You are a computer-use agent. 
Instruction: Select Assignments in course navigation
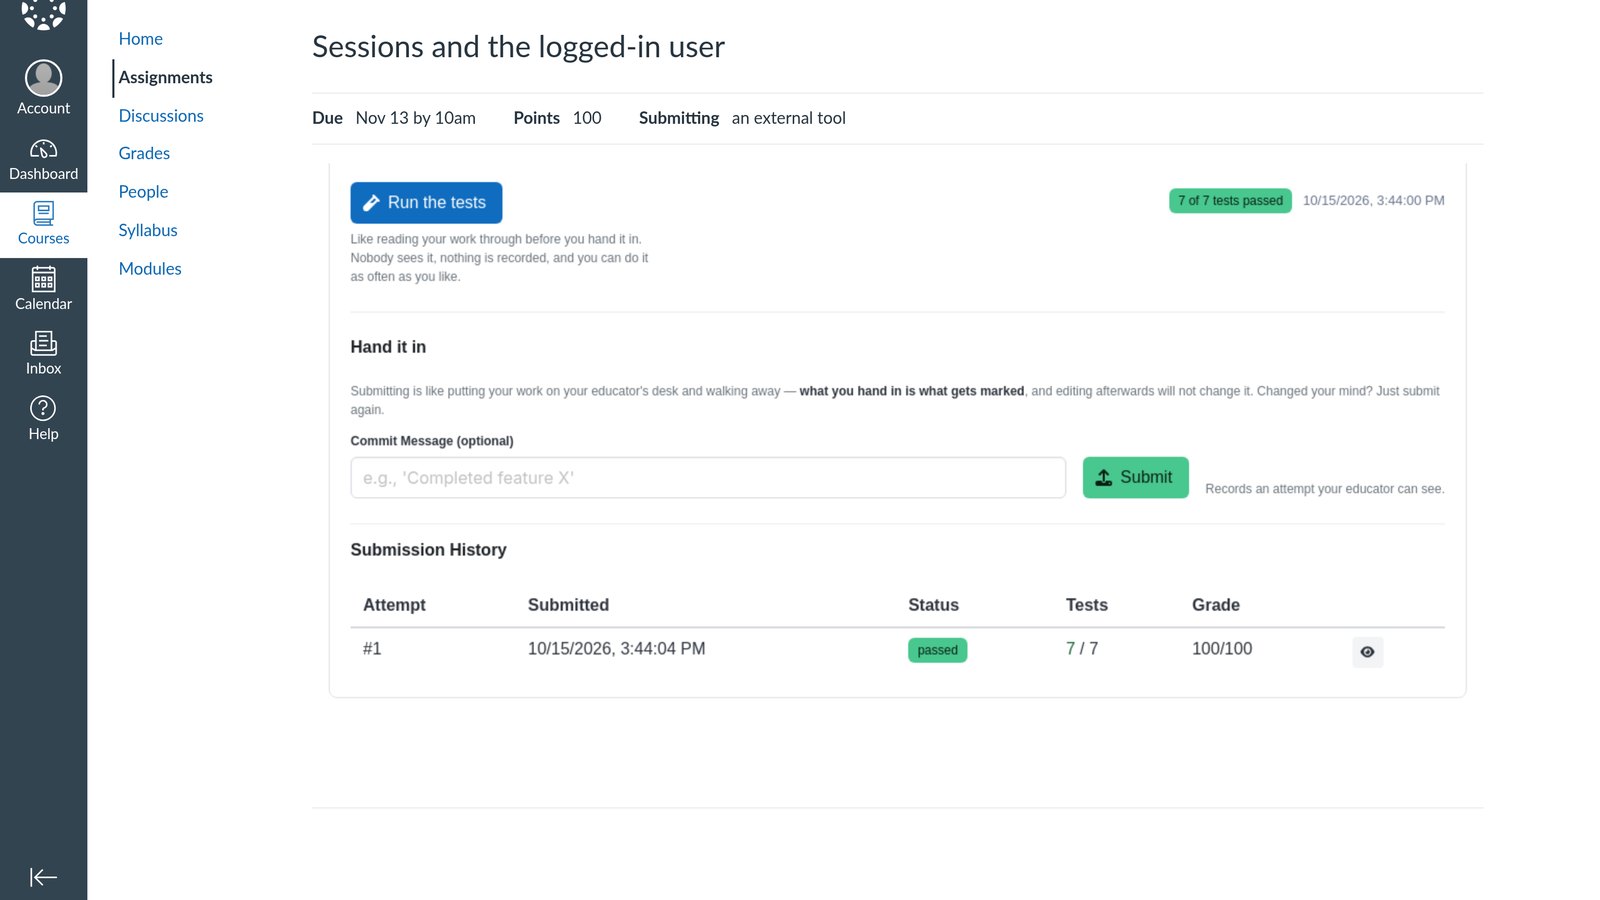point(165,77)
